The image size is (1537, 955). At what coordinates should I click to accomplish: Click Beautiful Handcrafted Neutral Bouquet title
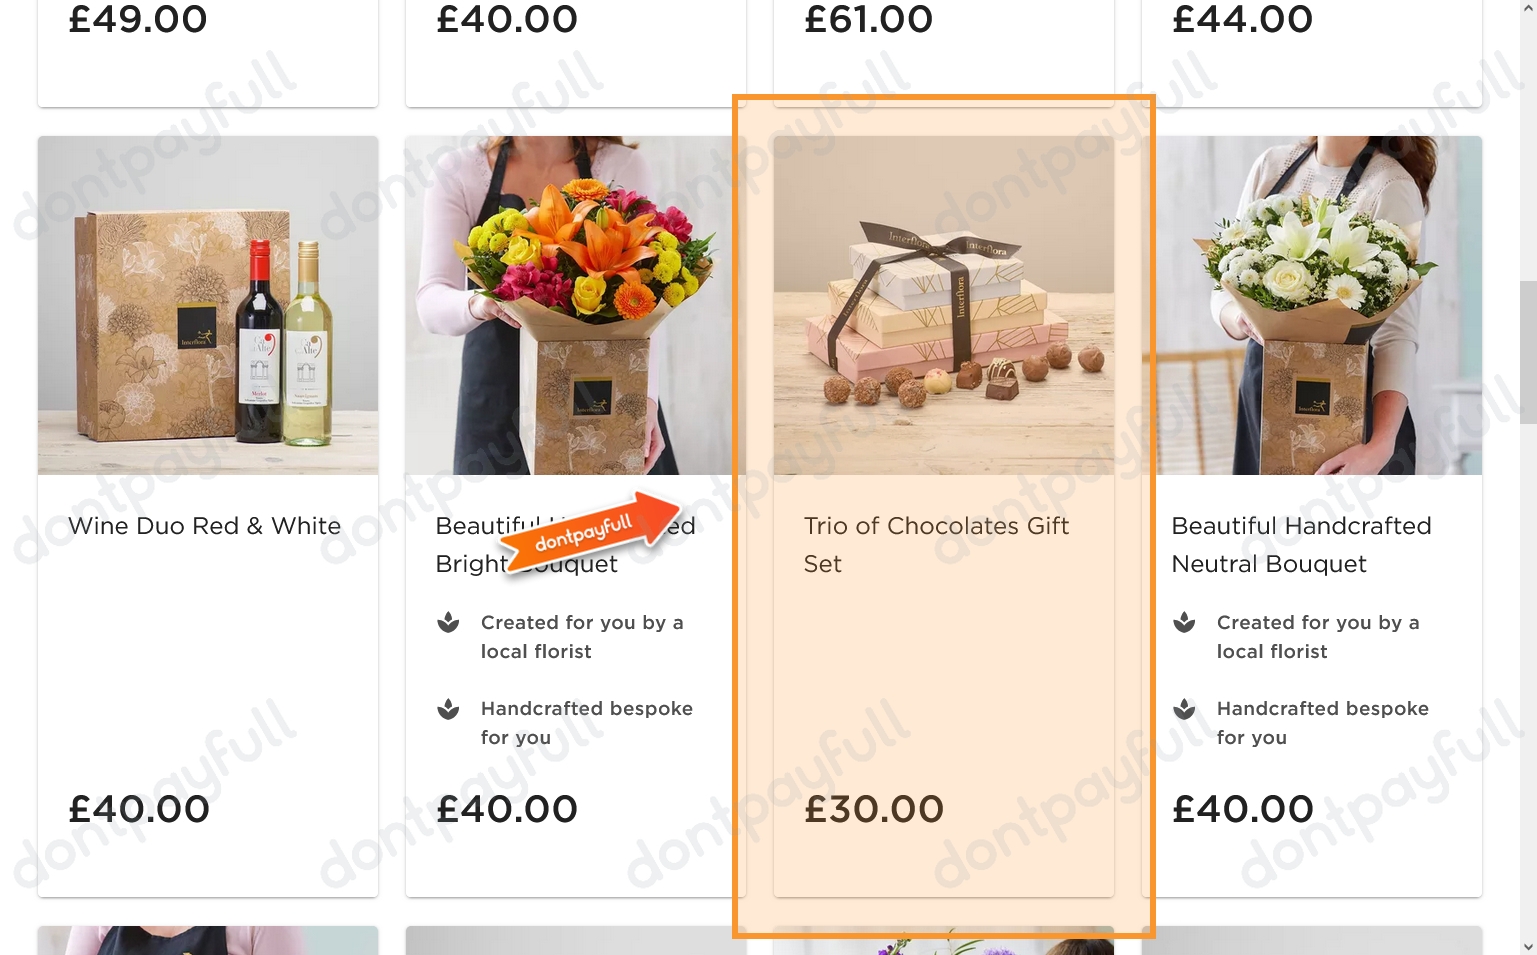coord(1301,545)
